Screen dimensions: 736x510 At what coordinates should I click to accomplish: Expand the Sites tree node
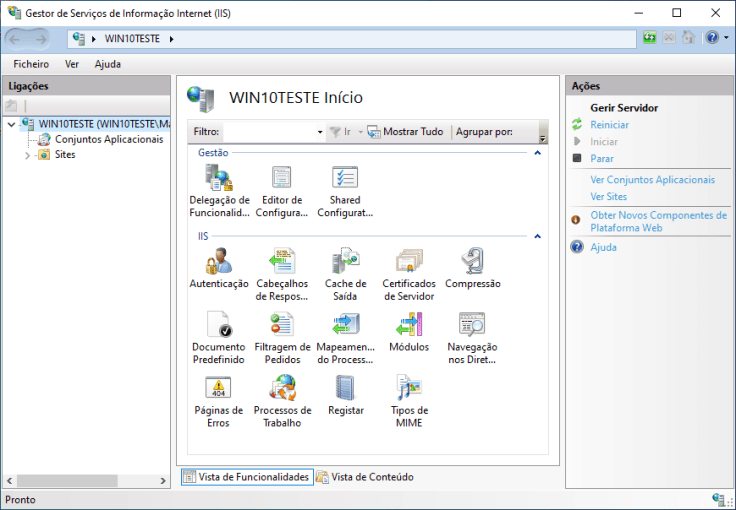click(x=27, y=155)
